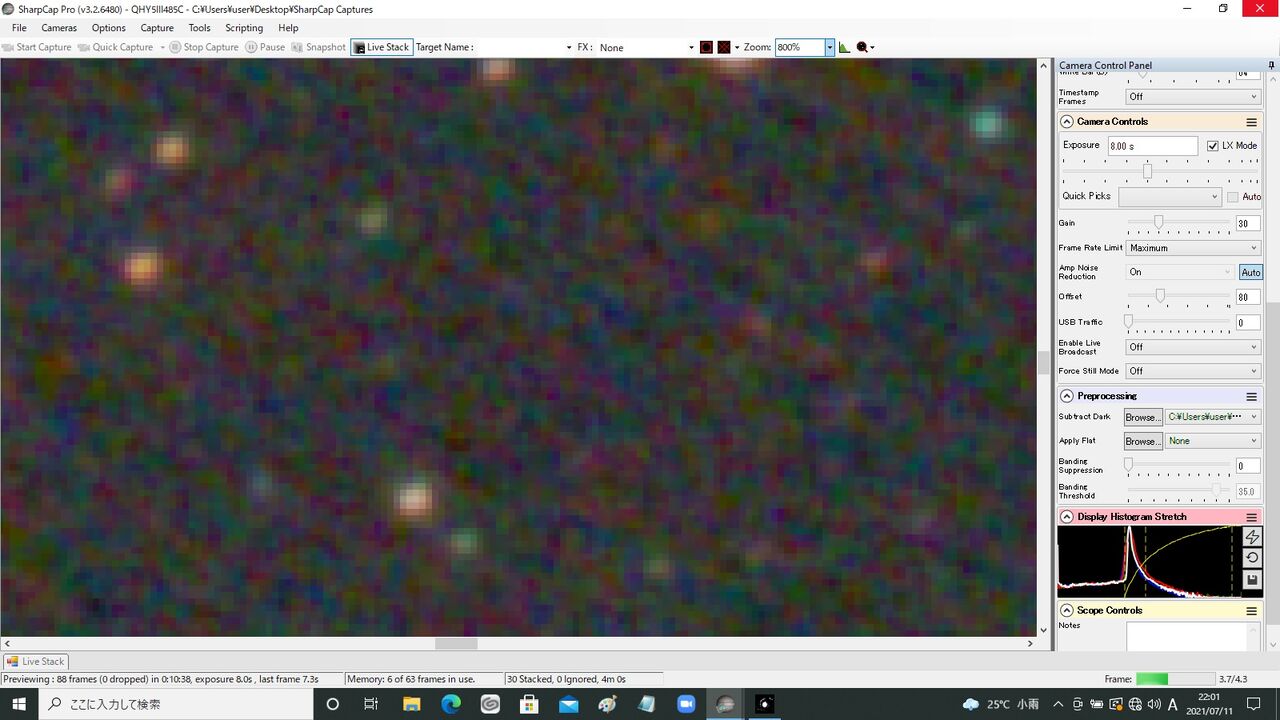1280x720 pixels.
Task: Click the Windows Start button
Action: coord(20,704)
